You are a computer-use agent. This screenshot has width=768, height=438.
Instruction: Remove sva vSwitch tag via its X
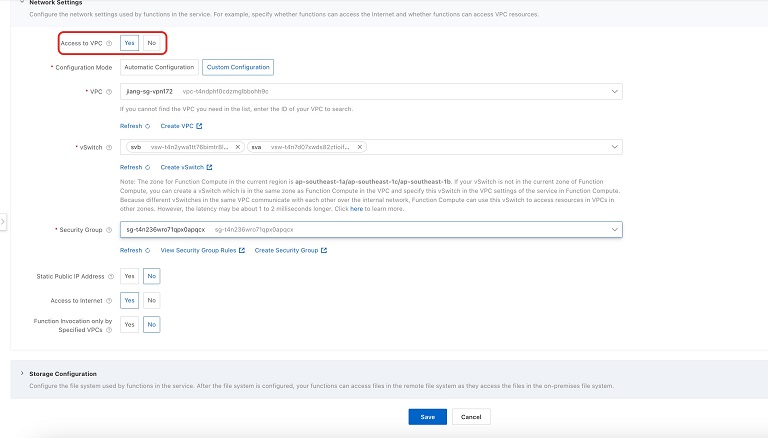(x=360, y=147)
